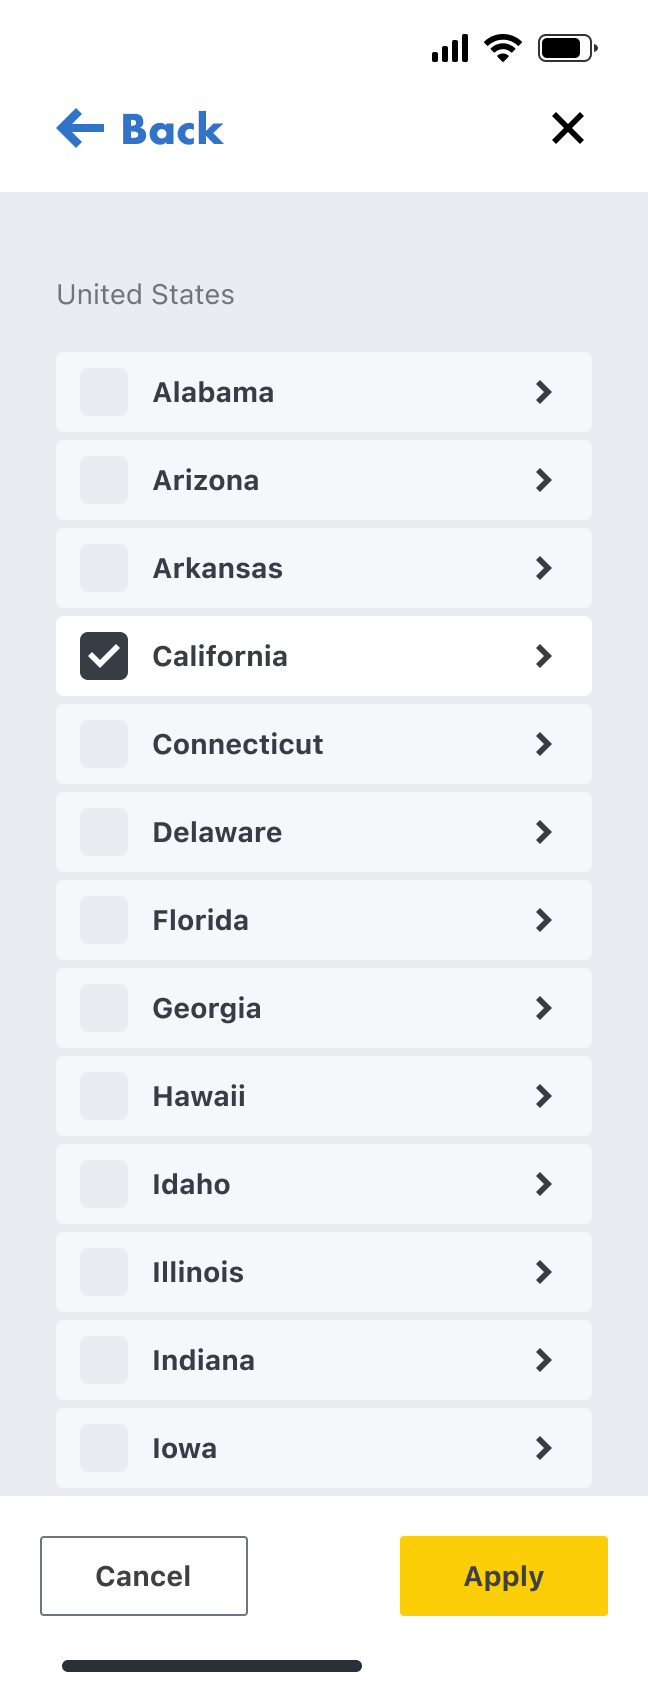Screen dimensions: 648x1688
Task: Show Illinois details using right chevron
Action: click(544, 1272)
